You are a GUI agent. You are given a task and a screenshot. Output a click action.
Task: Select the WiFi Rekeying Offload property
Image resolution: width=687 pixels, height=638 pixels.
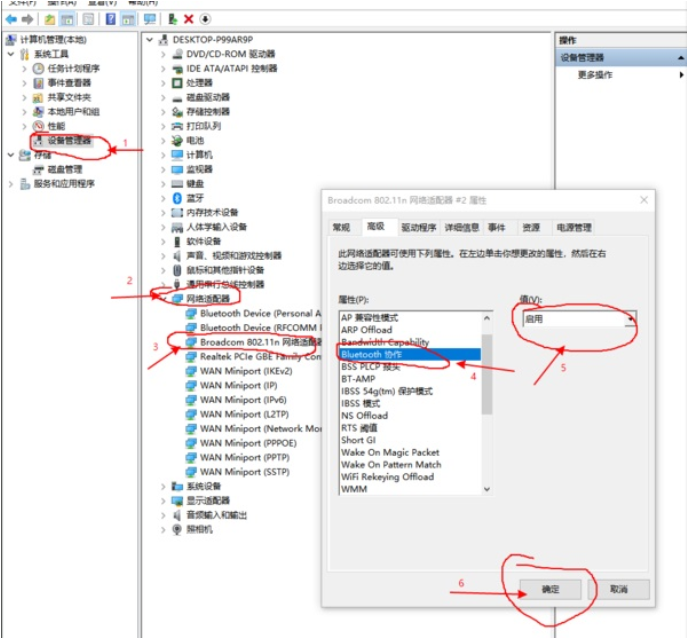tap(387, 477)
